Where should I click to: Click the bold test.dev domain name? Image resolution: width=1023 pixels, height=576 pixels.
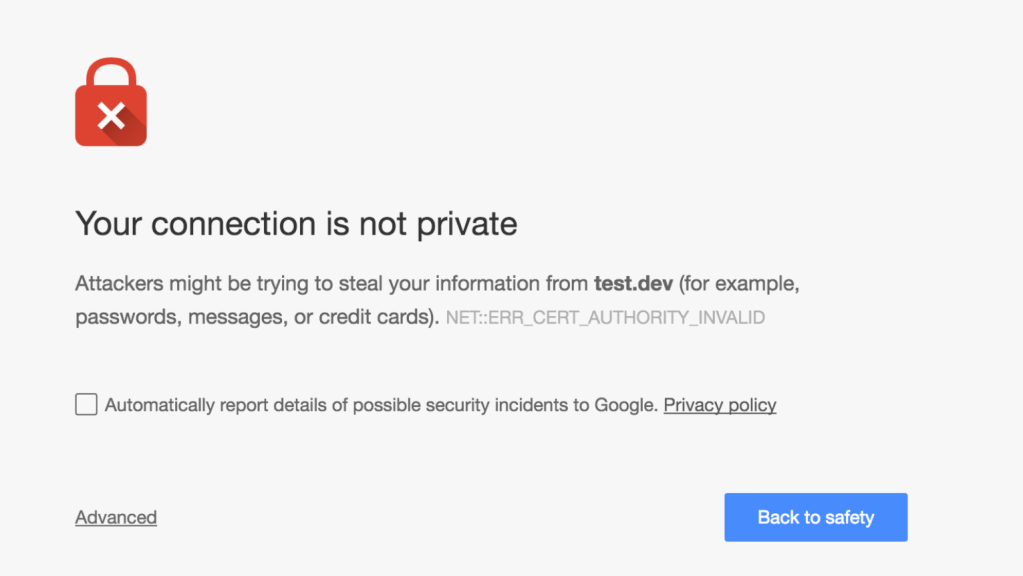click(x=634, y=284)
